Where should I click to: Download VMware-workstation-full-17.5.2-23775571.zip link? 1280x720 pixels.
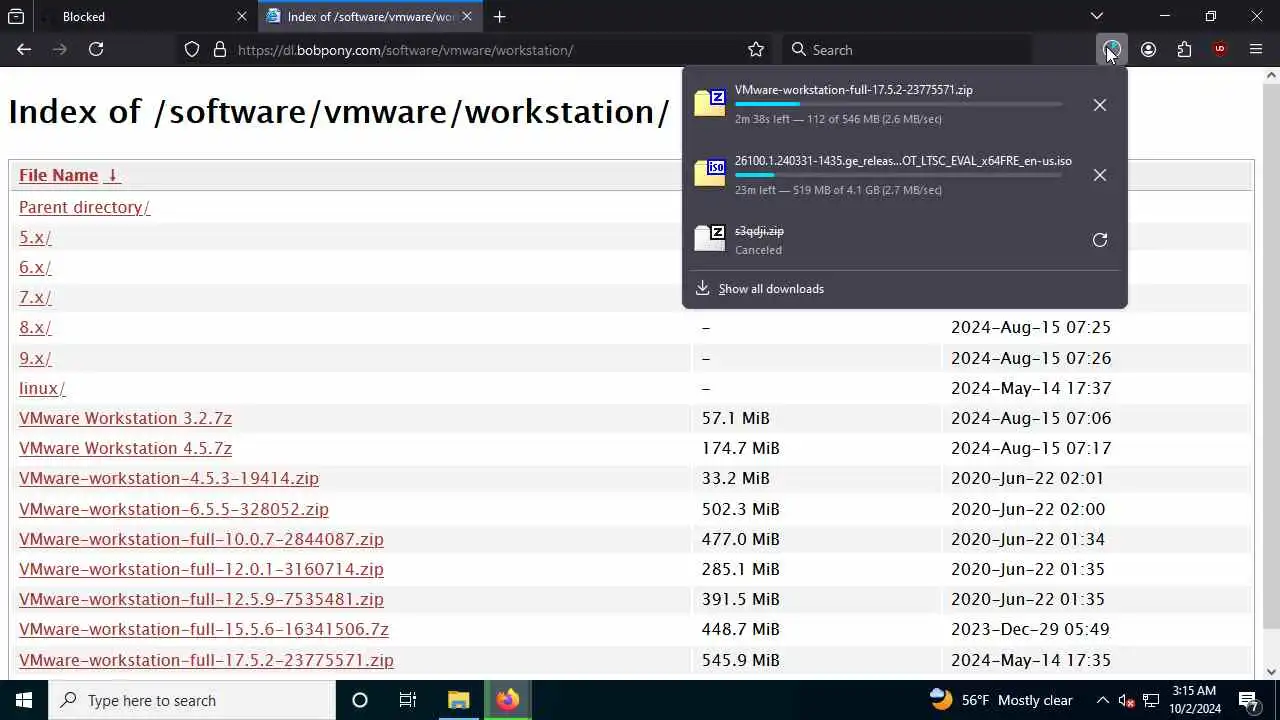pyautogui.click(x=206, y=660)
